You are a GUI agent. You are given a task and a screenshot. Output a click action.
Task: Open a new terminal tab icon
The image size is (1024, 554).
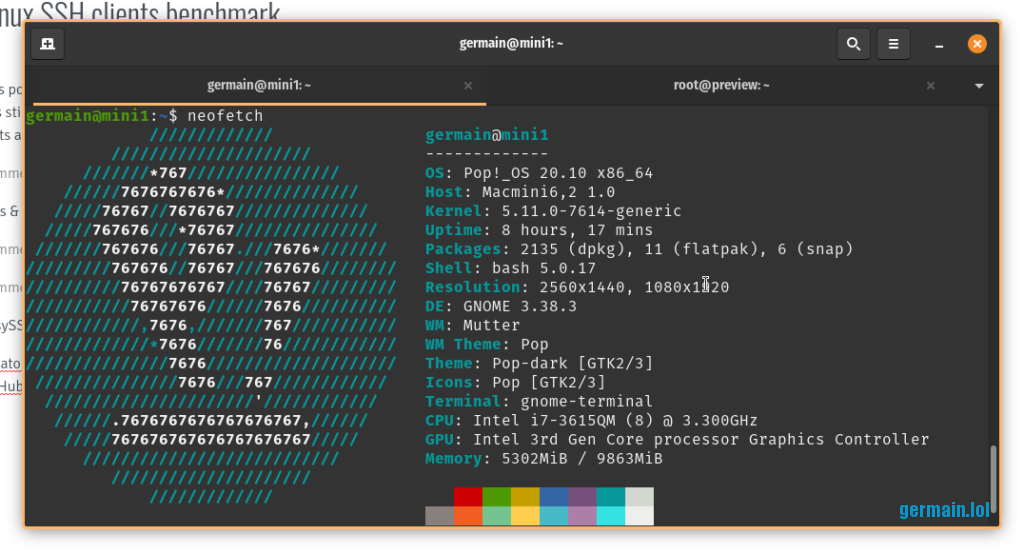(x=48, y=44)
